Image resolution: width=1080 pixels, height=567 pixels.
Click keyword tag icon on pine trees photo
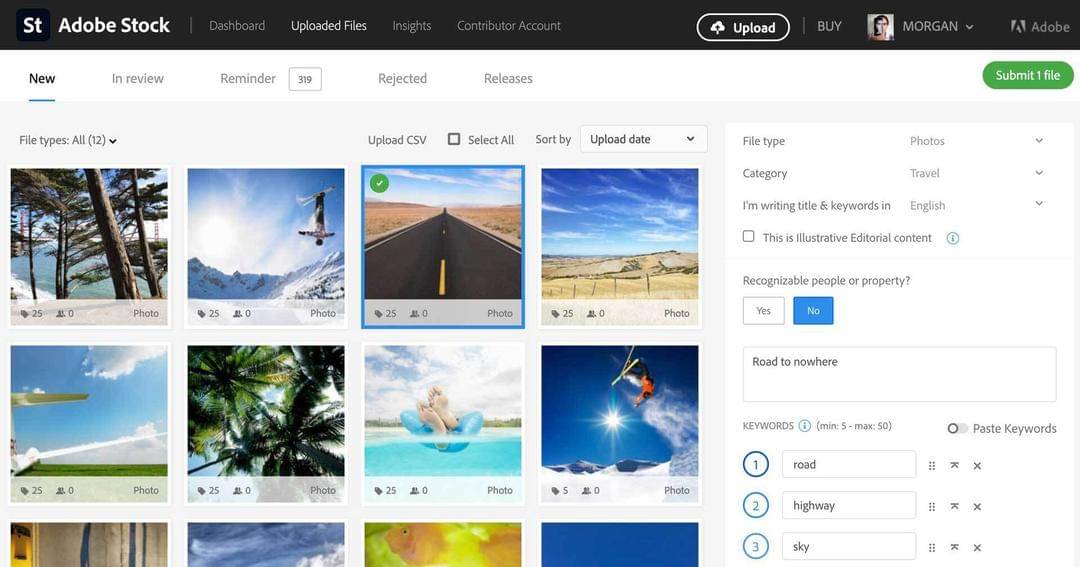click(x=25, y=313)
